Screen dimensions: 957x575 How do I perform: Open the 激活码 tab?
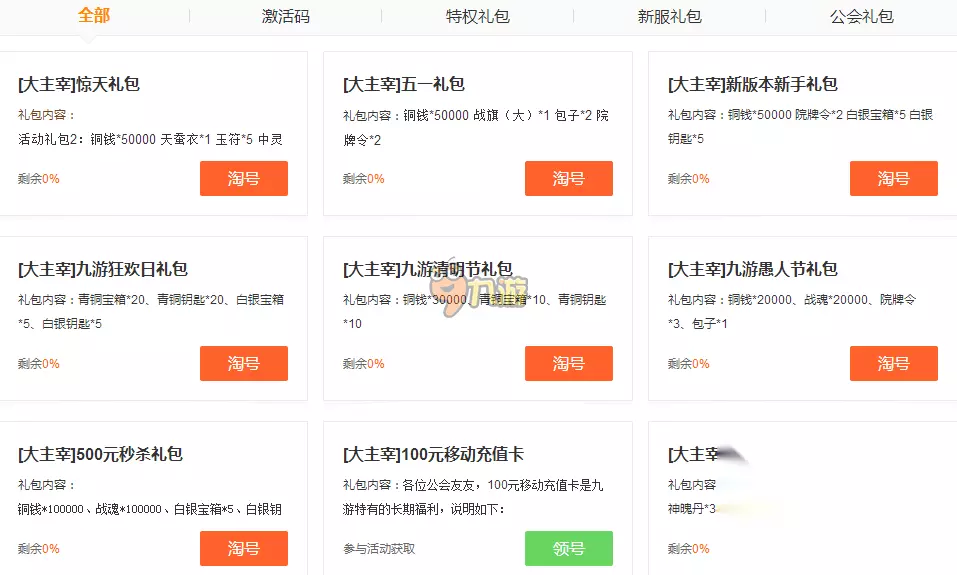285,17
